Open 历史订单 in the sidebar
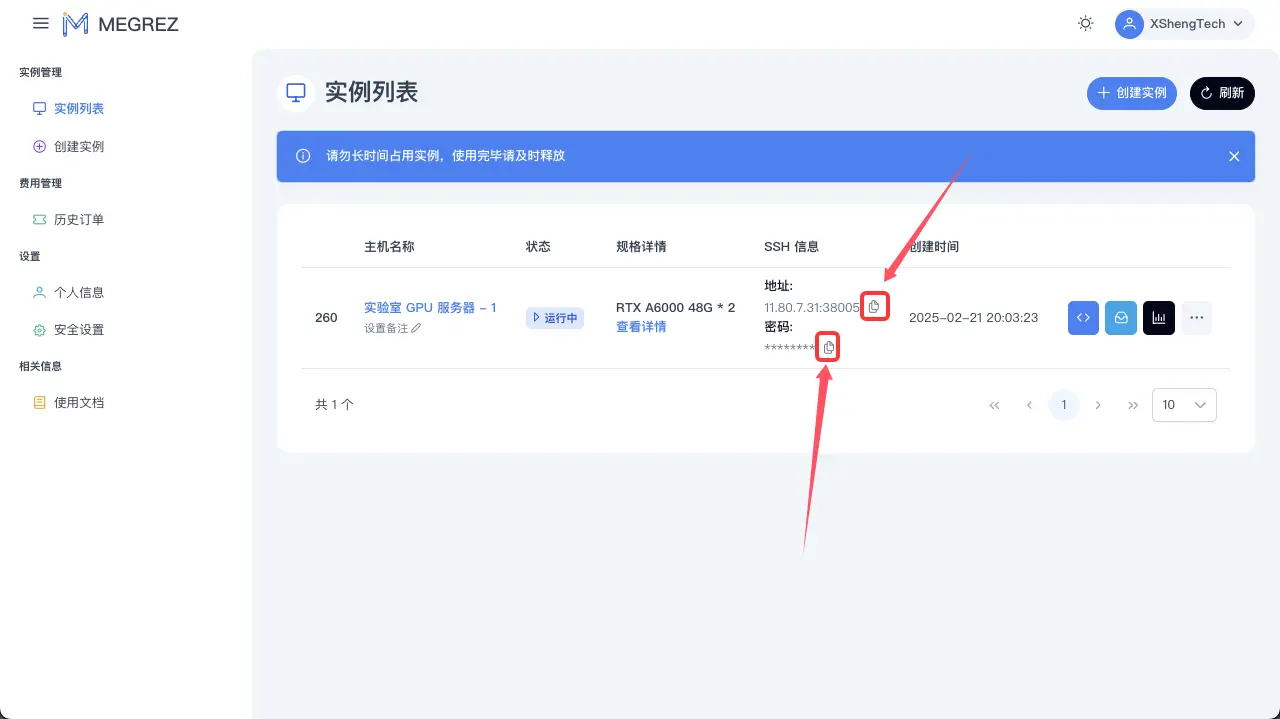Viewport: 1280px width, 719px height. click(x=80, y=219)
